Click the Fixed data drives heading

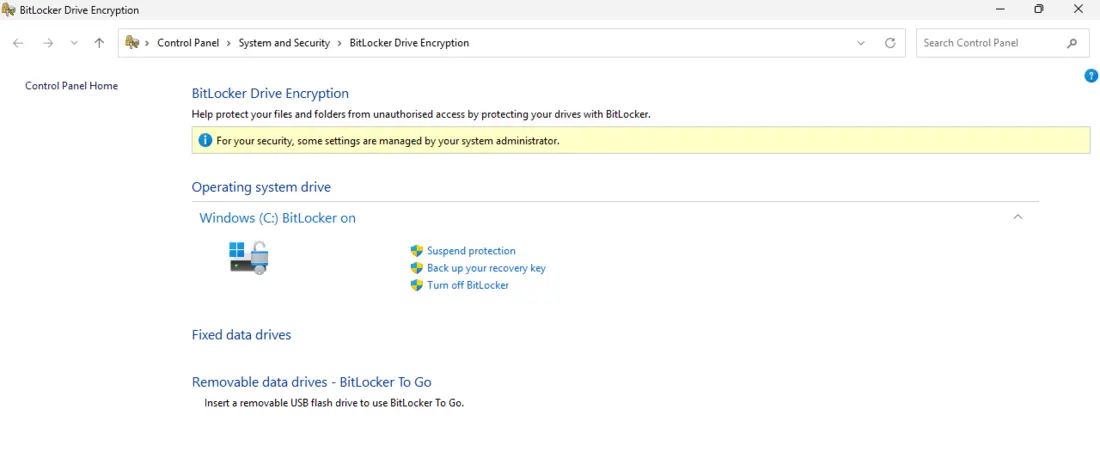coord(241,335)
